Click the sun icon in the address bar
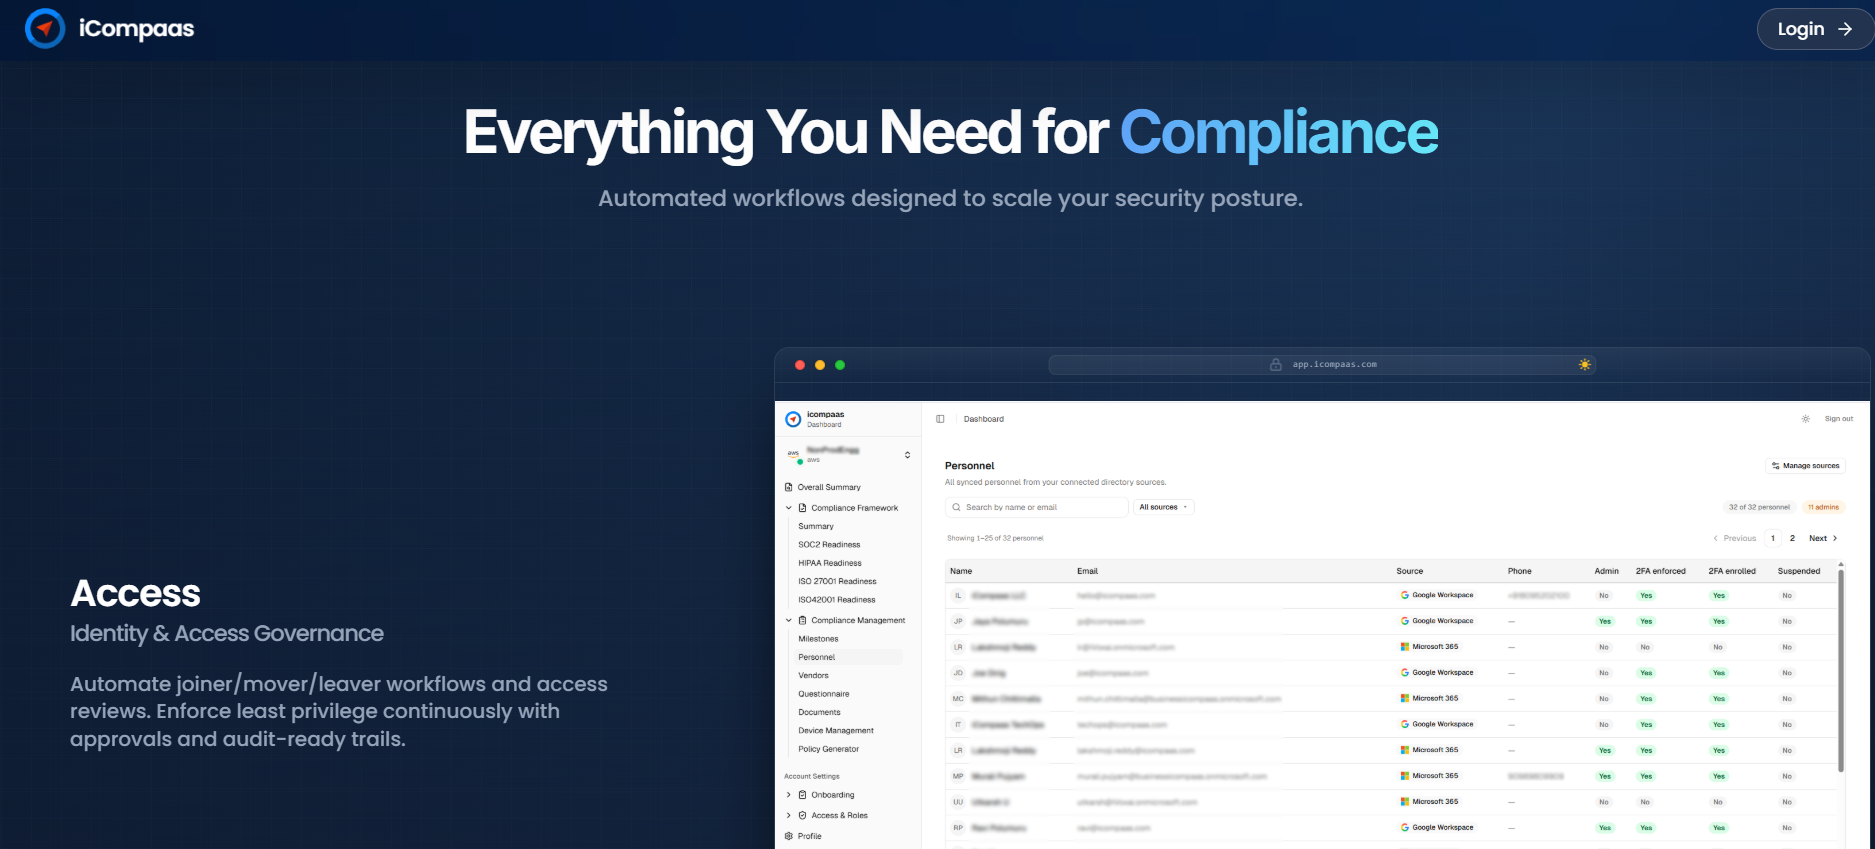 tap(1584, 365)
